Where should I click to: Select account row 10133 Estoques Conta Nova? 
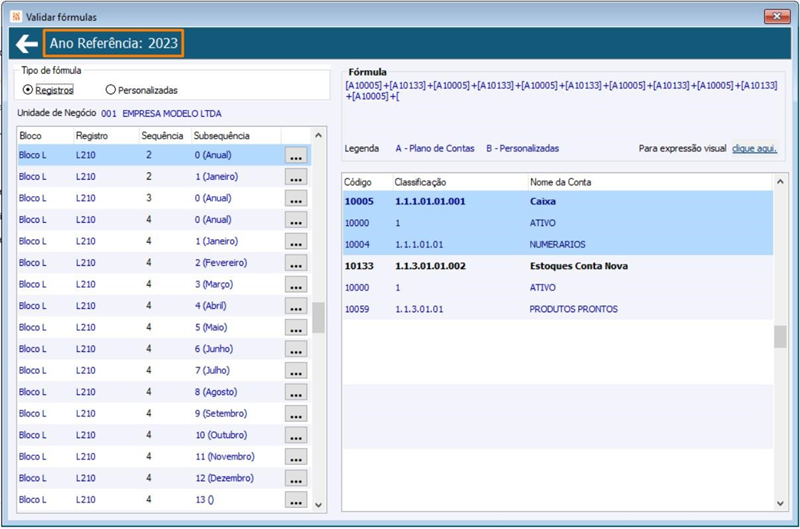tap(558, 266)
